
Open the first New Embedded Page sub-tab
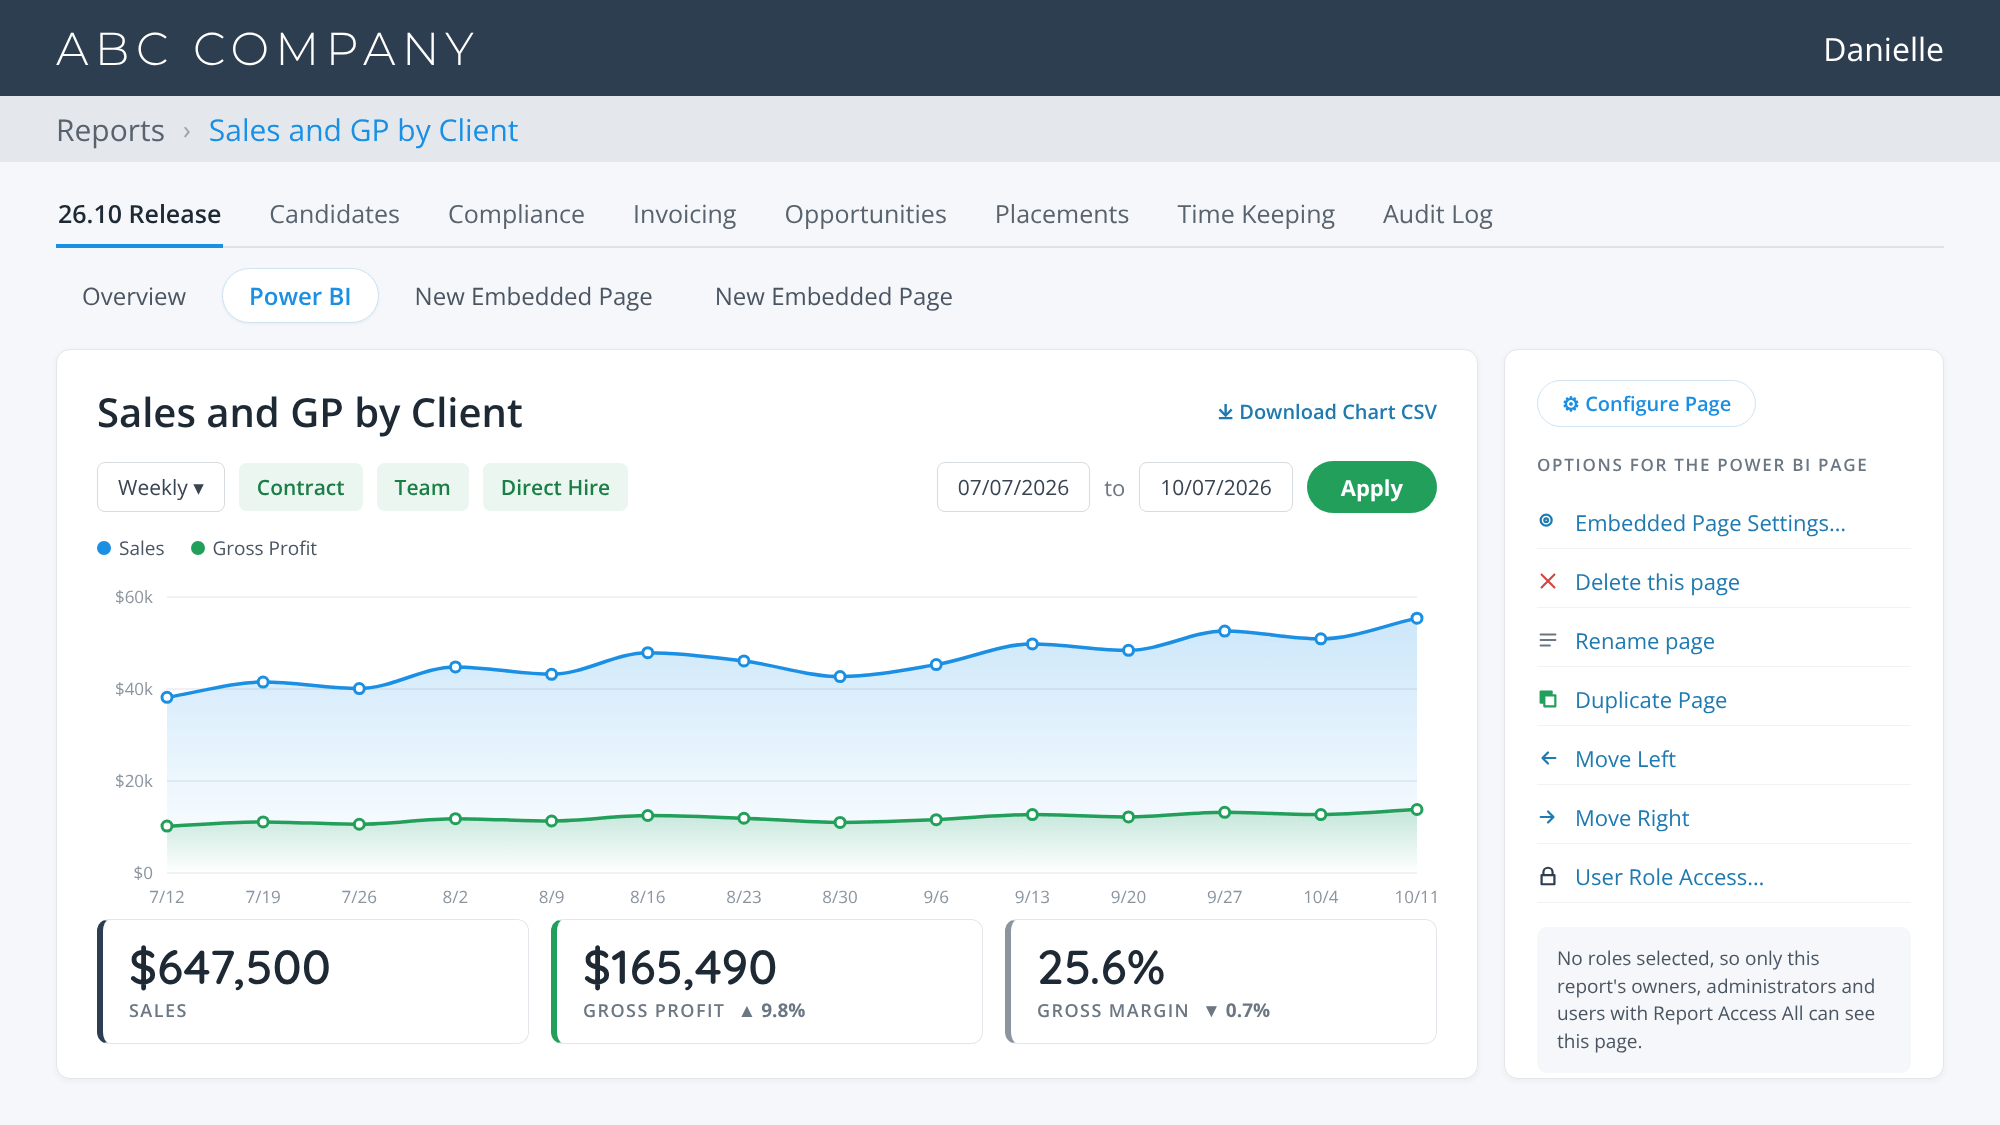point(533,296)
